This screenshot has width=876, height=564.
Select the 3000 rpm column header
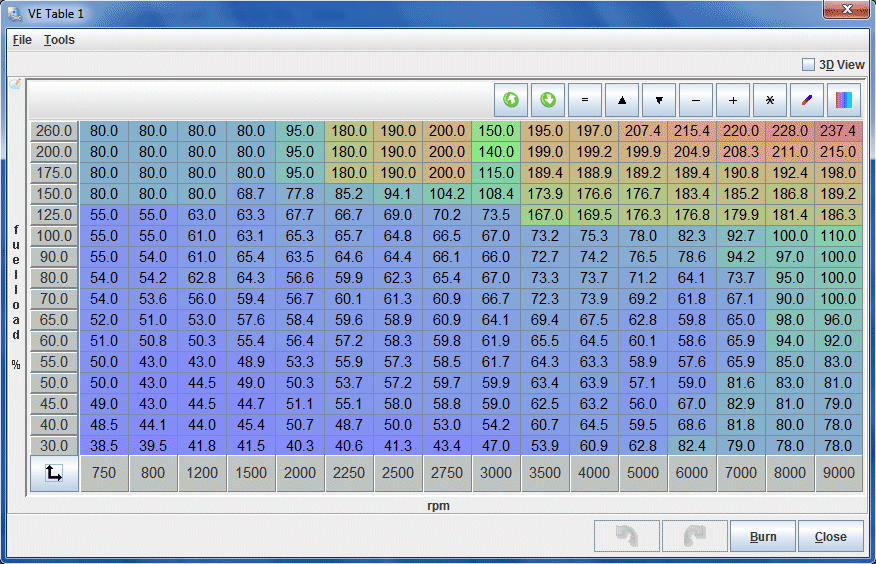[496, 475]
